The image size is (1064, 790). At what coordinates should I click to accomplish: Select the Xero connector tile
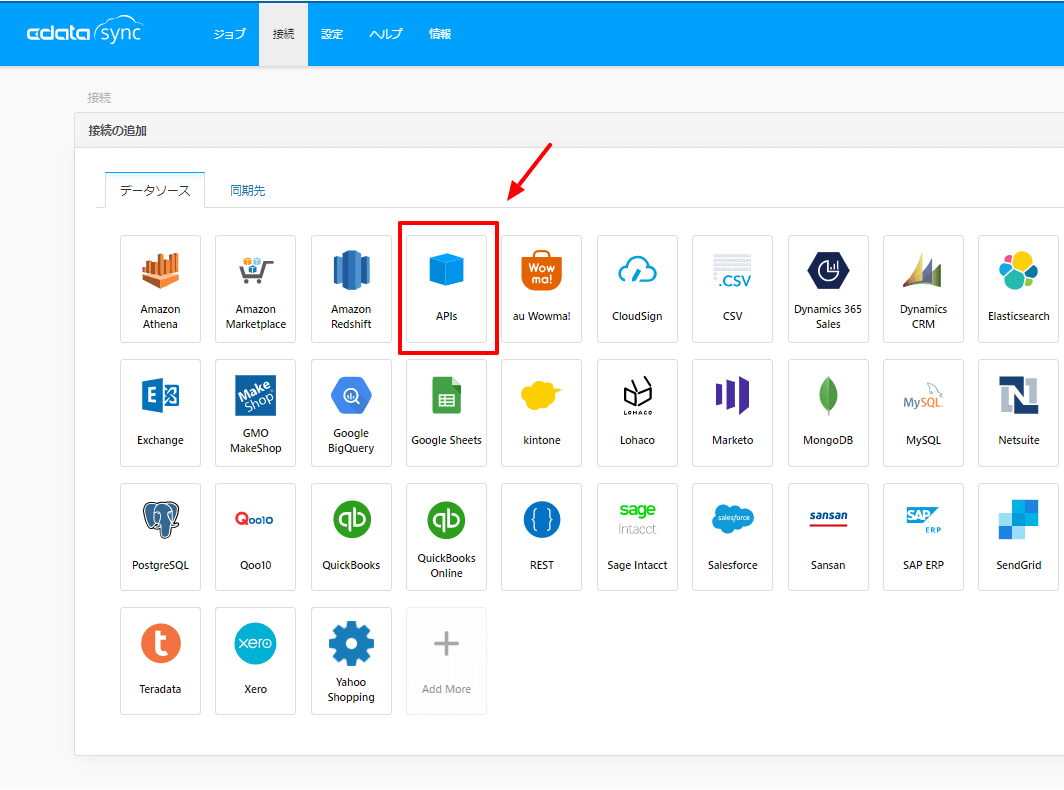(x=256, y=661)
